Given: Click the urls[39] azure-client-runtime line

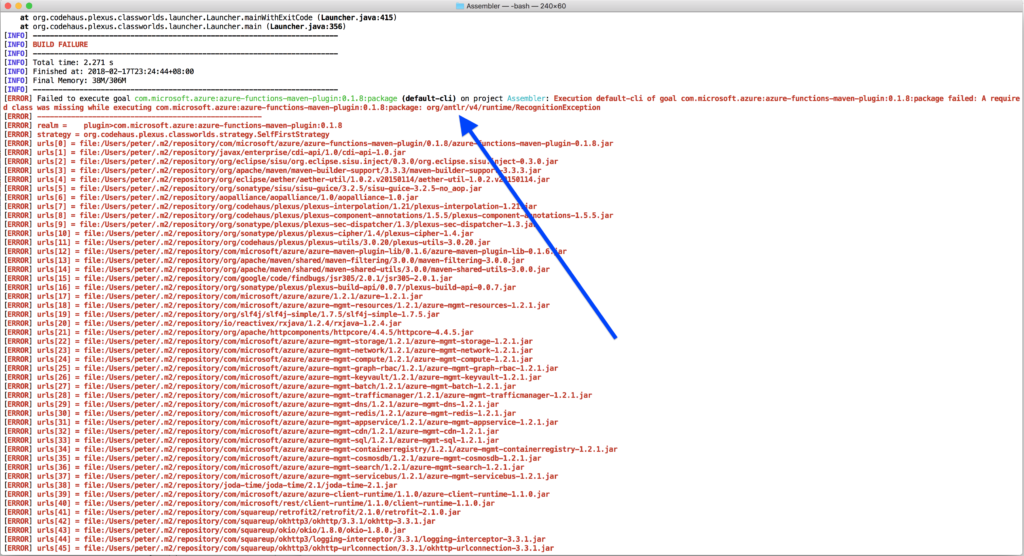Looking at the screenshot, I should 277,494.
